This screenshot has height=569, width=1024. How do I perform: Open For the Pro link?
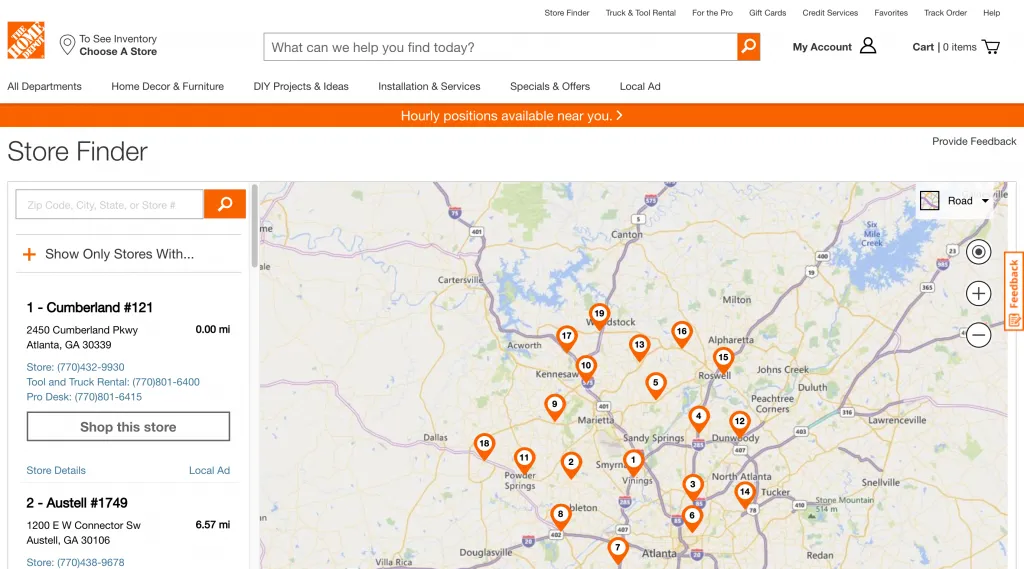[712, 13]
